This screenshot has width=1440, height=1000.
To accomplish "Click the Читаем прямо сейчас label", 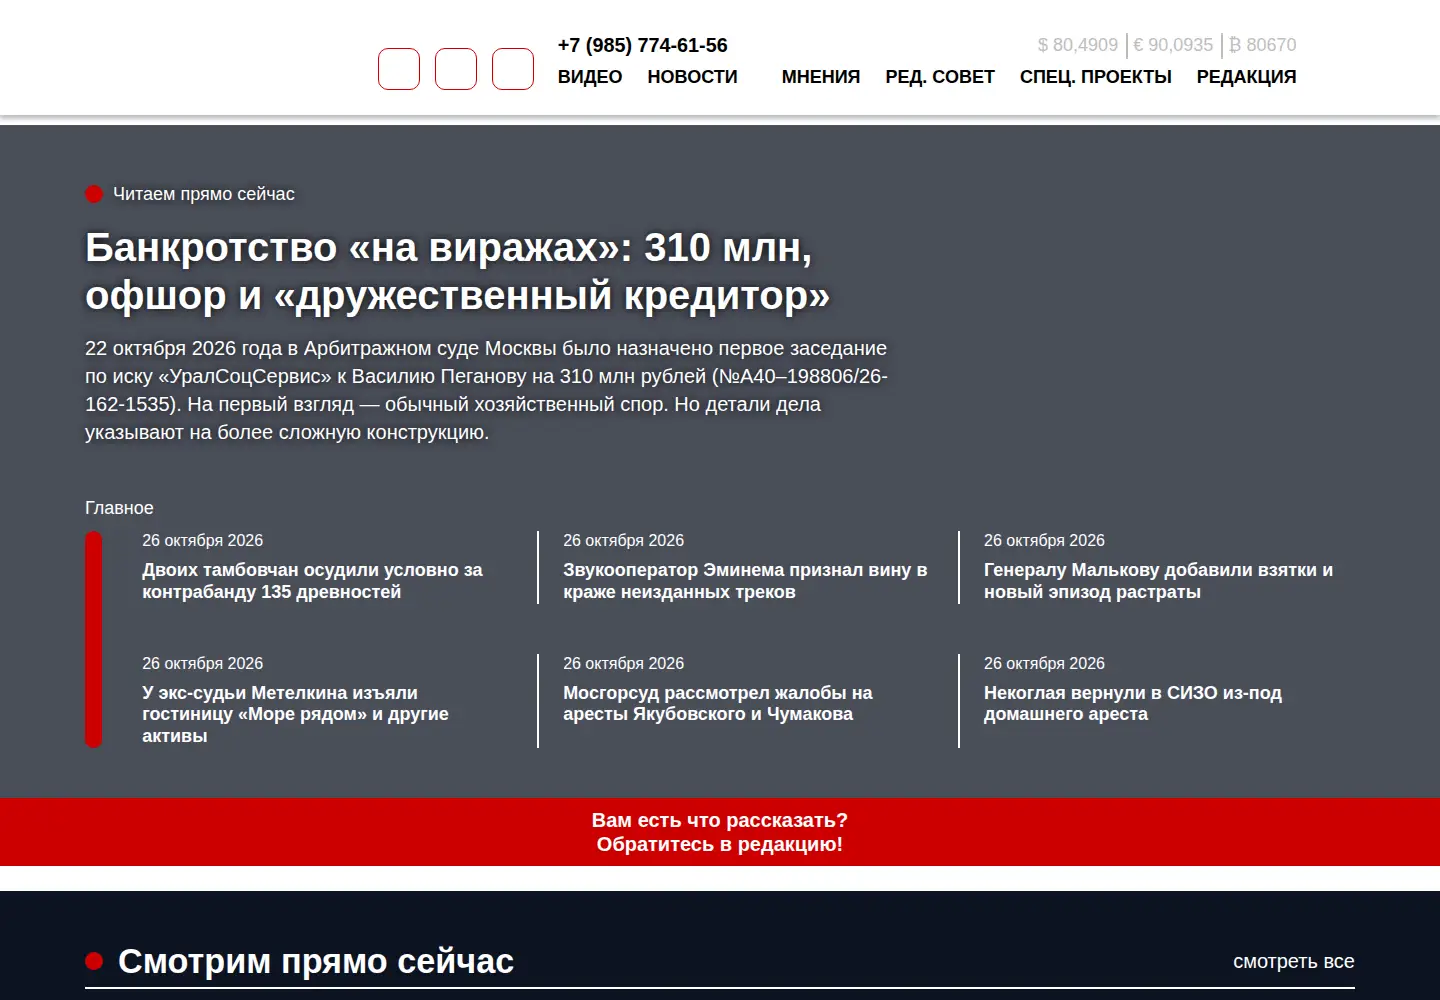I will tap(204, 194).
